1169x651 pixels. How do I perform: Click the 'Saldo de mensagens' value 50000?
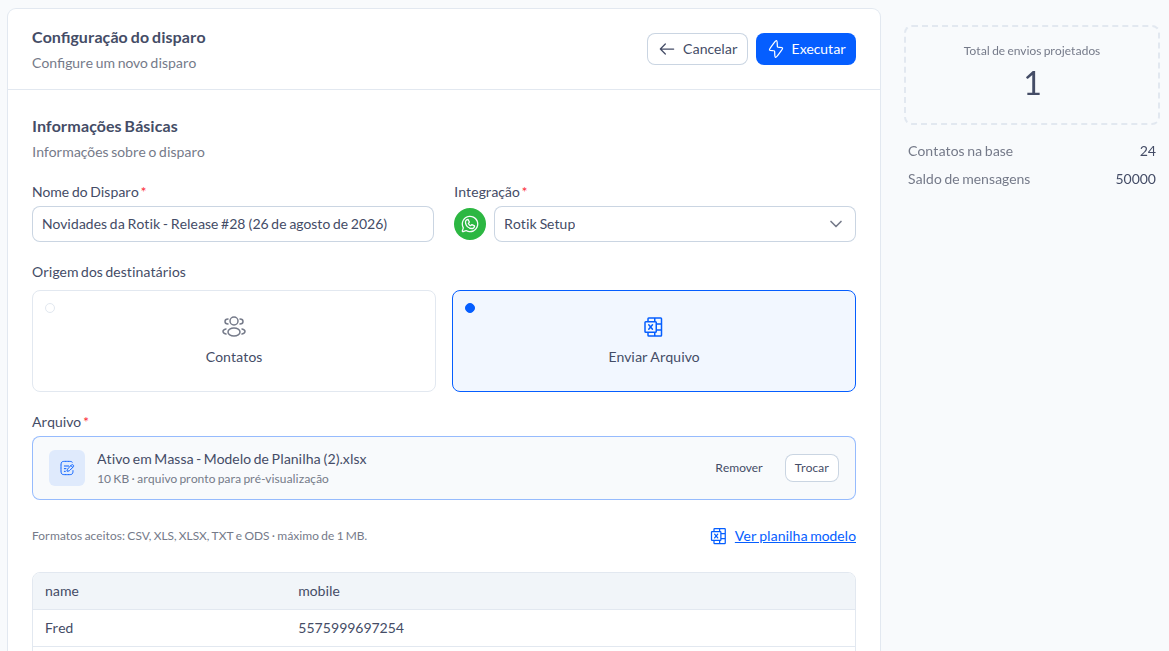[1135, 179]
